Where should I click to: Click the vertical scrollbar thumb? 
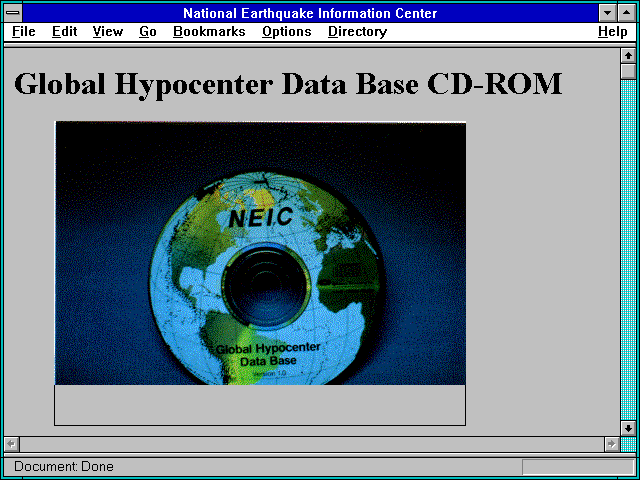point(628,71)
